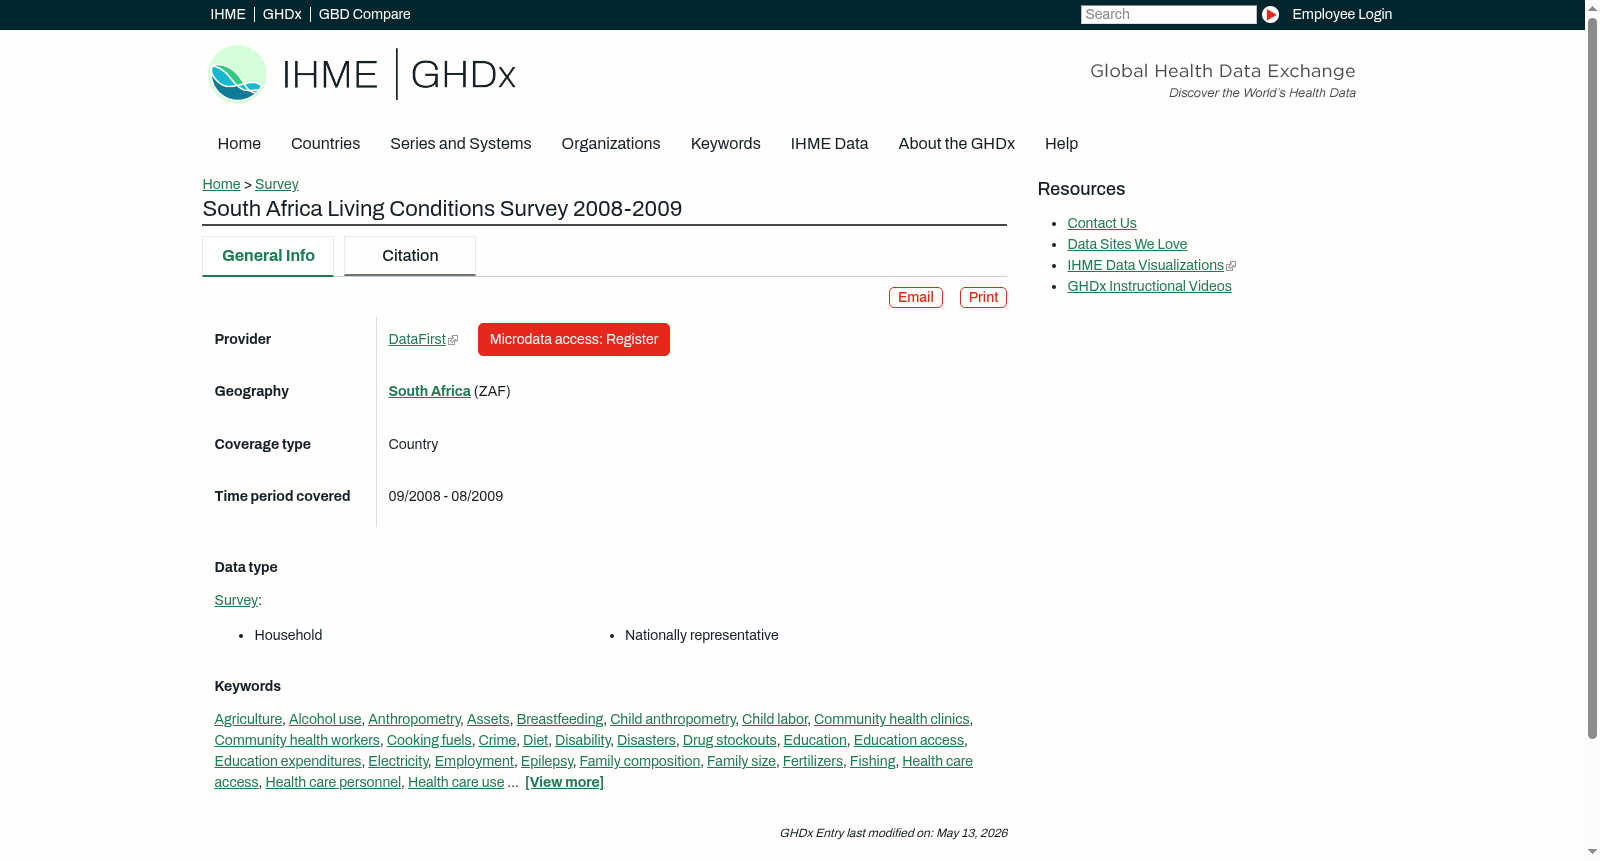Open the Organizations menu
The width and height of the screenshot is (1600, 861).
(611, 144)
